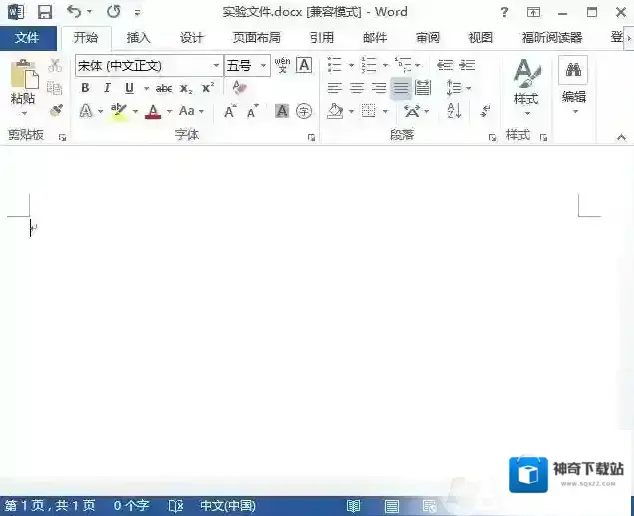This screenshot has height=516, width=634.
Task: Toggle Bold formatting
Action: coord(85,88)
